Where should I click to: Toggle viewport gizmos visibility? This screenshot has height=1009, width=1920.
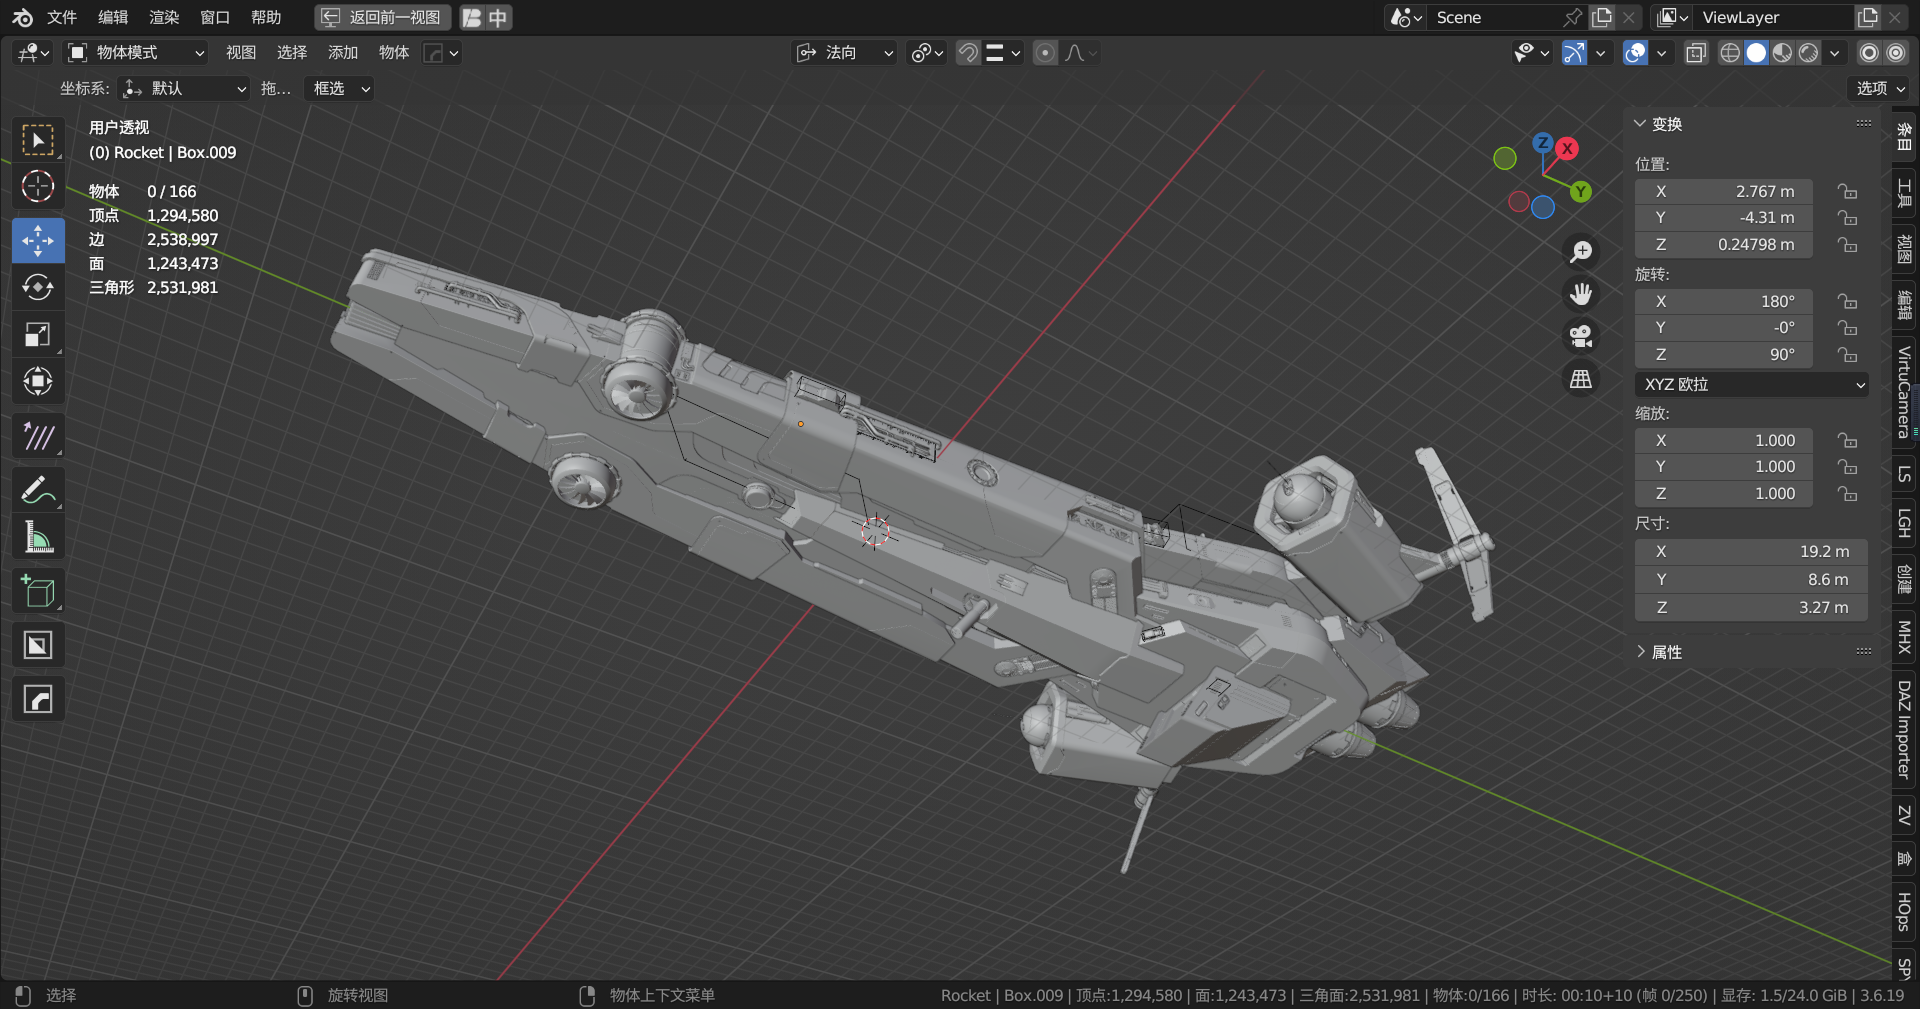(1574, 53)
